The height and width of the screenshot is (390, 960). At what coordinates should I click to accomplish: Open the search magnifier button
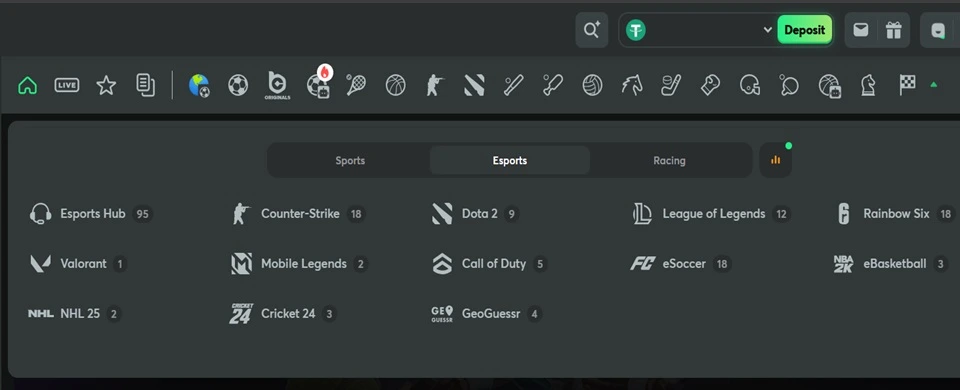coord(591,30)
